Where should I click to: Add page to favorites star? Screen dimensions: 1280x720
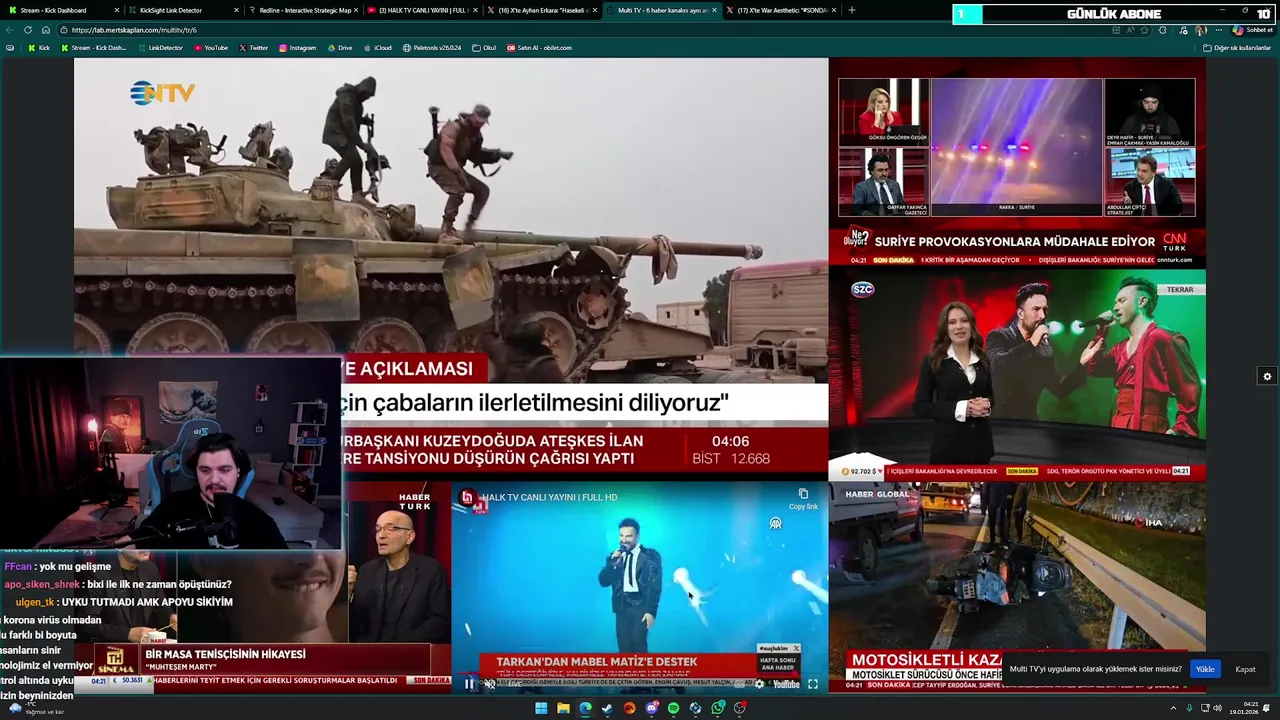coord(1144,30)
